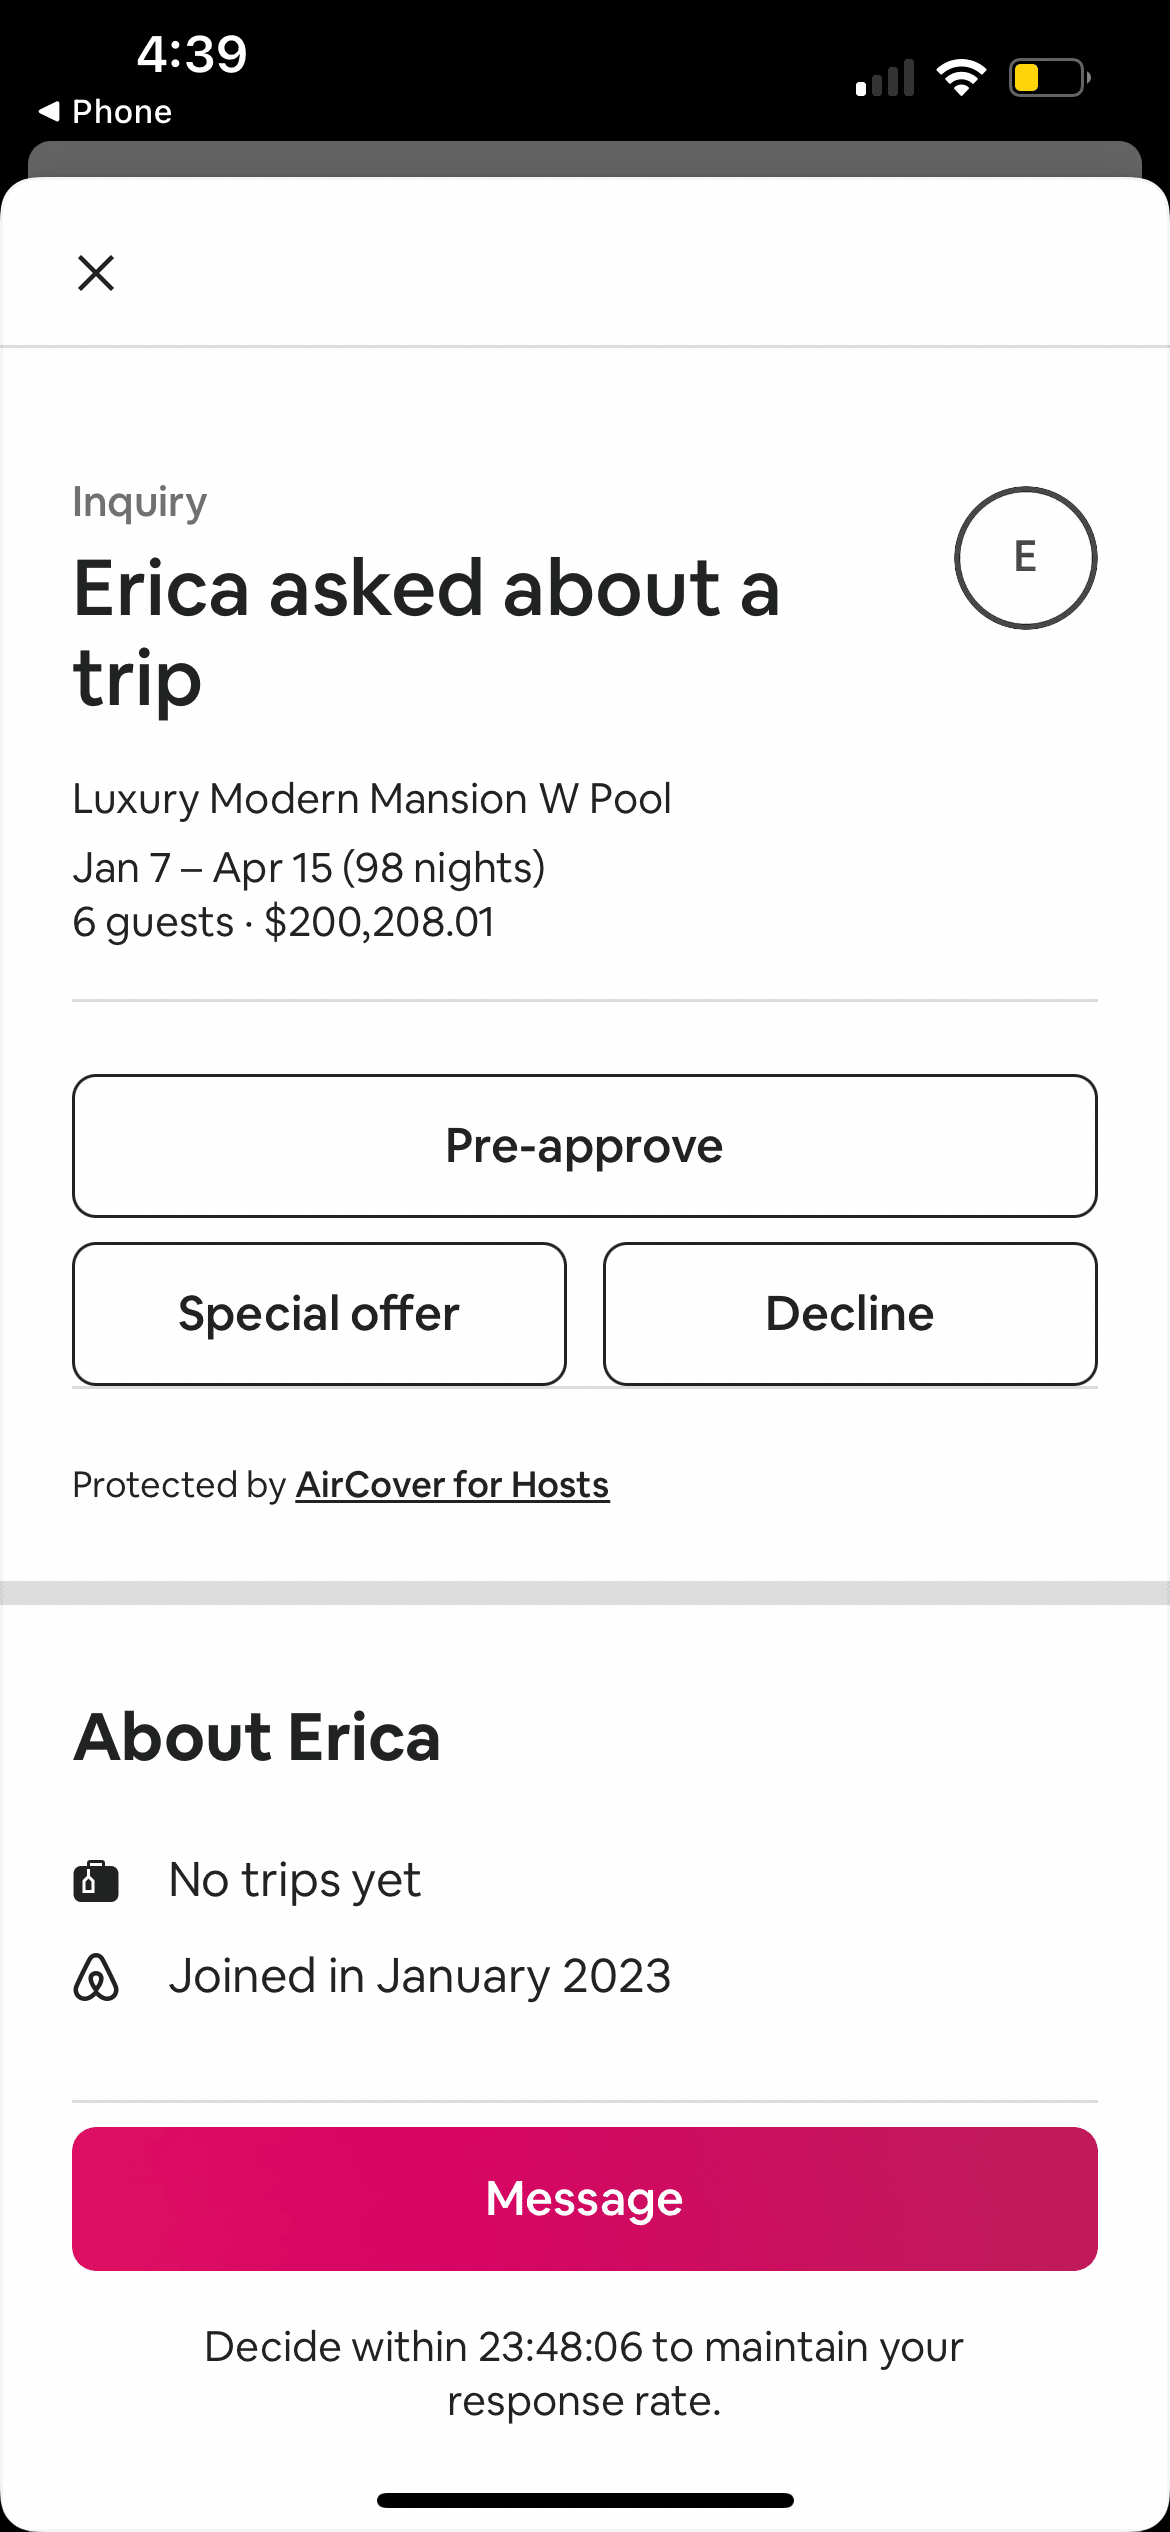
Task: Send a Special offer to Erica
Action: point(319,1314)
